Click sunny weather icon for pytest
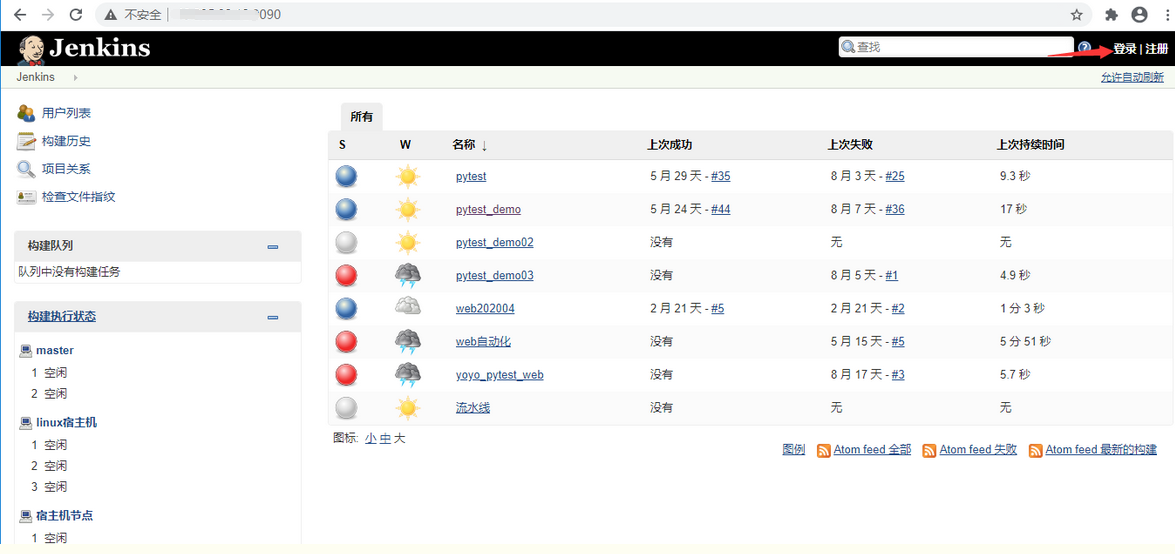This screenshot has height=554, width=1175. tap(408, 176)
